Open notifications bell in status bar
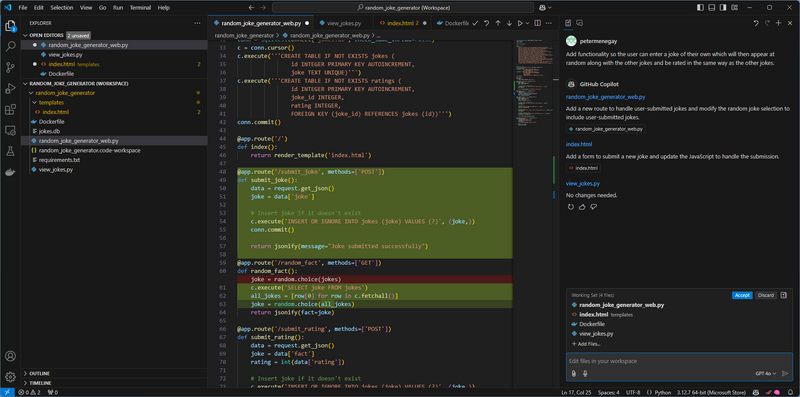 click(x=791, y=392)
